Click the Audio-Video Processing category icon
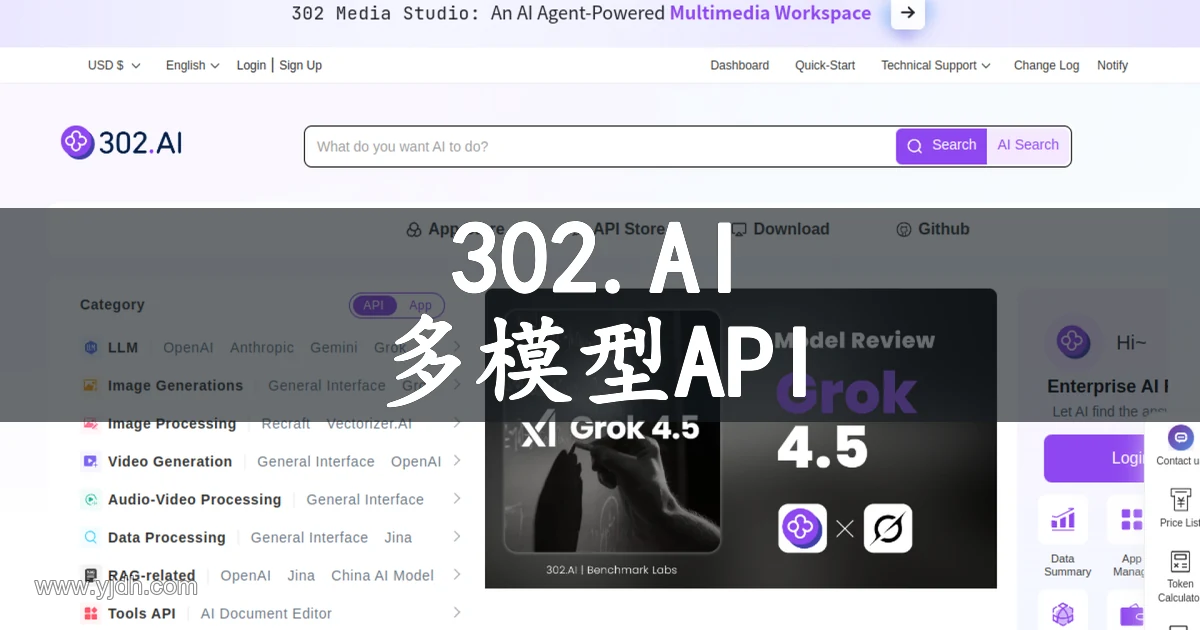 click(x=91, y=500)
